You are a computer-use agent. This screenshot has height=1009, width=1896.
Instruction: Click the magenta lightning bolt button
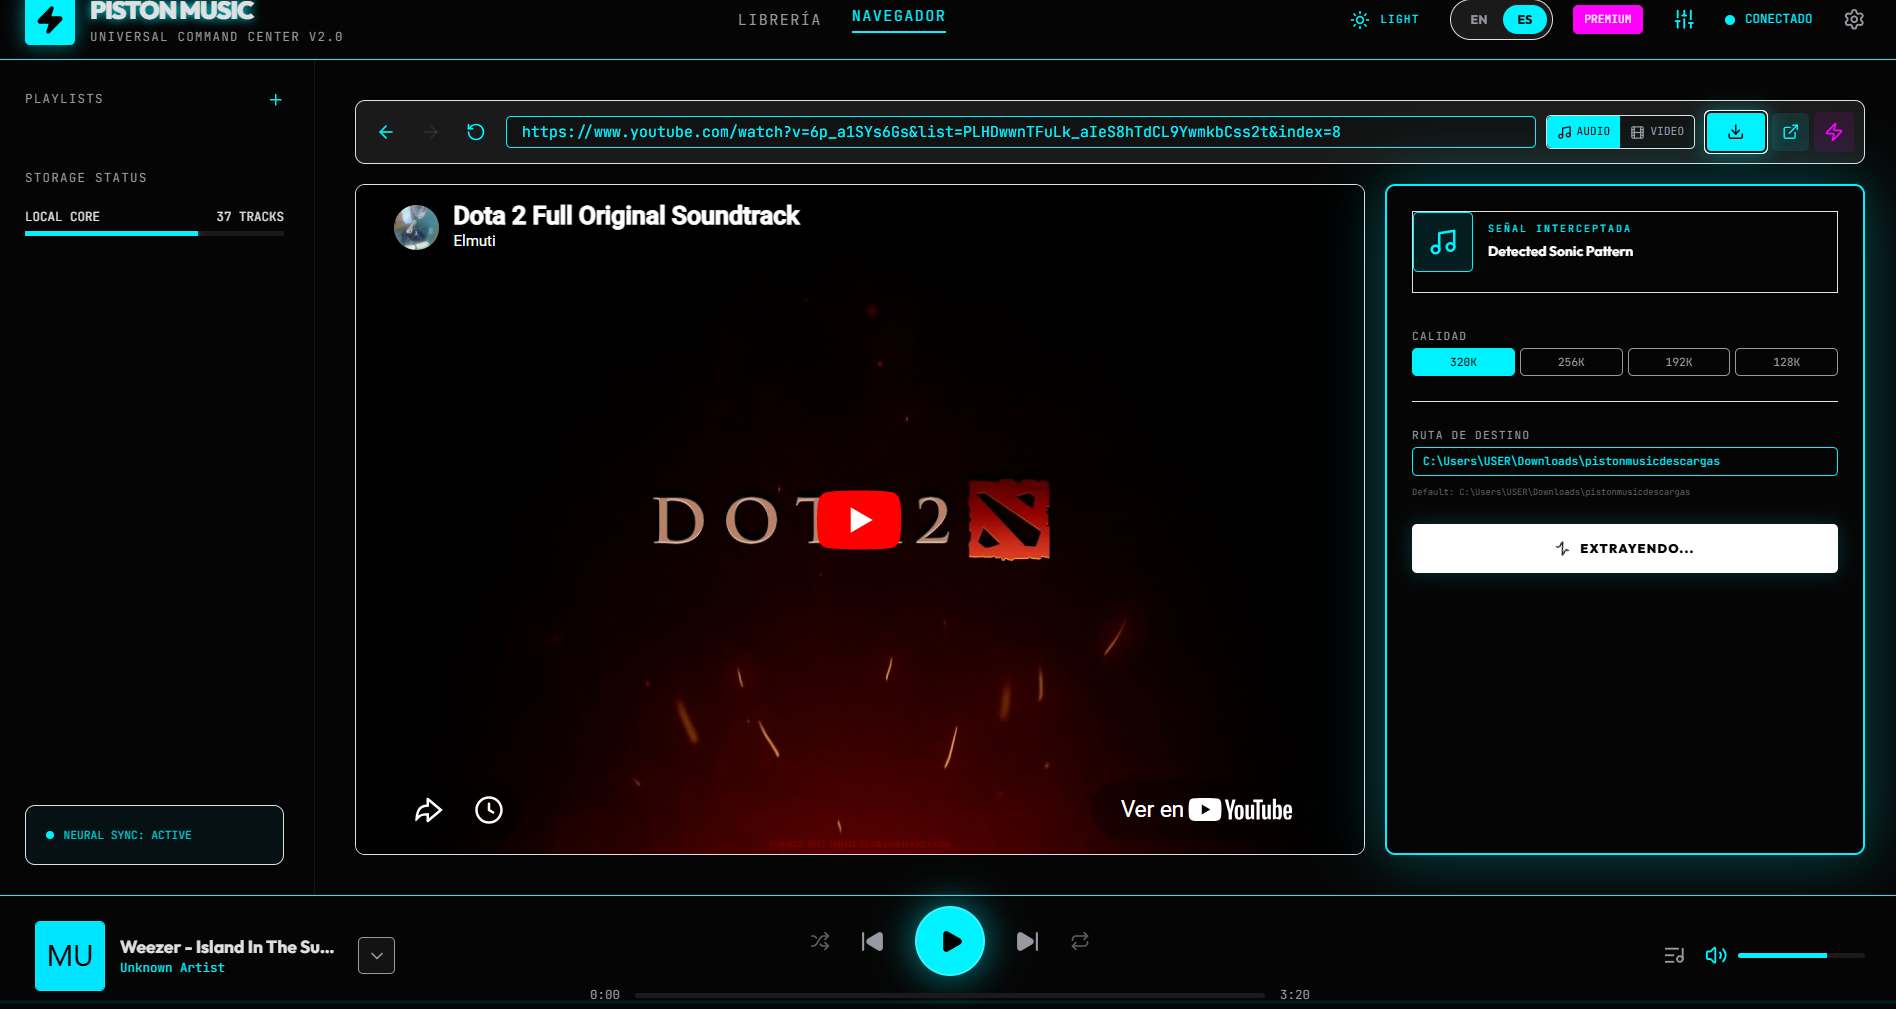(1834, 132)
